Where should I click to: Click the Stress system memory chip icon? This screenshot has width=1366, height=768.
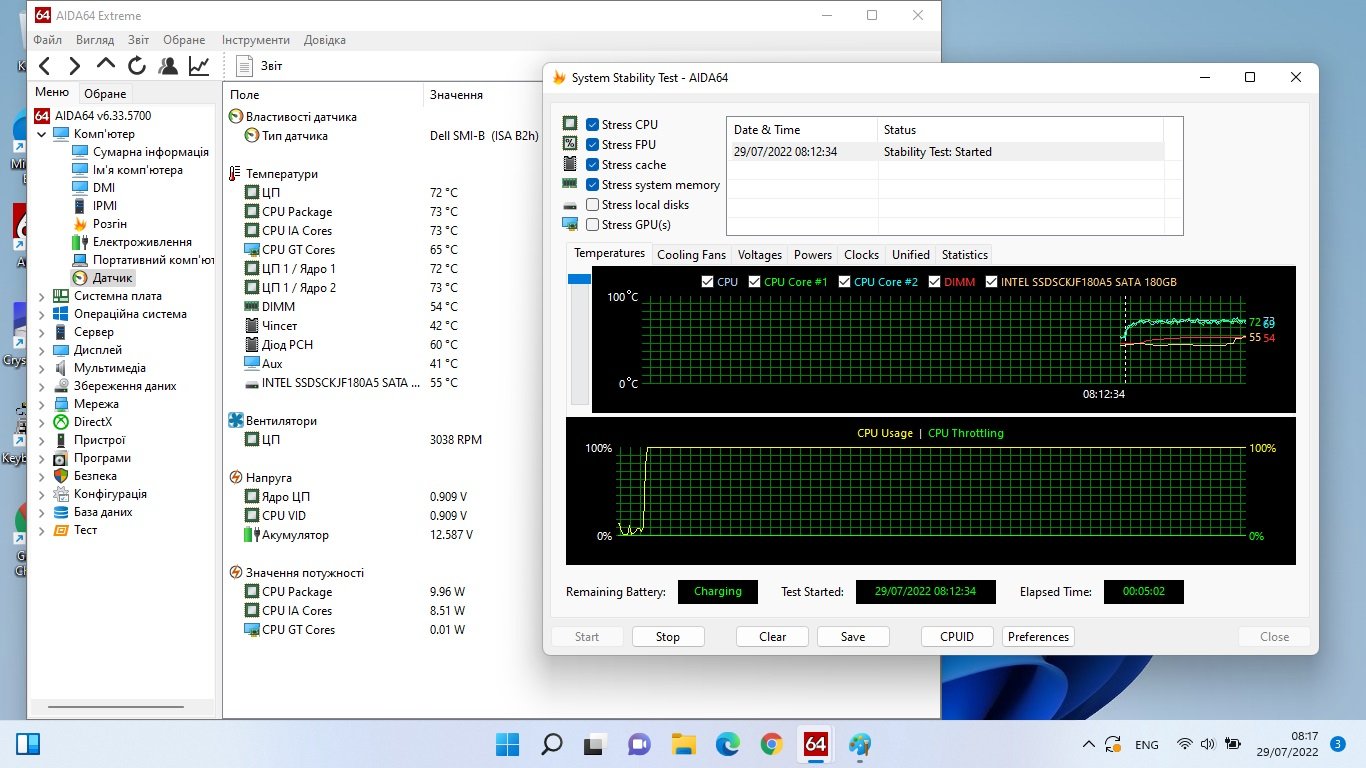click(x=570, y=184)
